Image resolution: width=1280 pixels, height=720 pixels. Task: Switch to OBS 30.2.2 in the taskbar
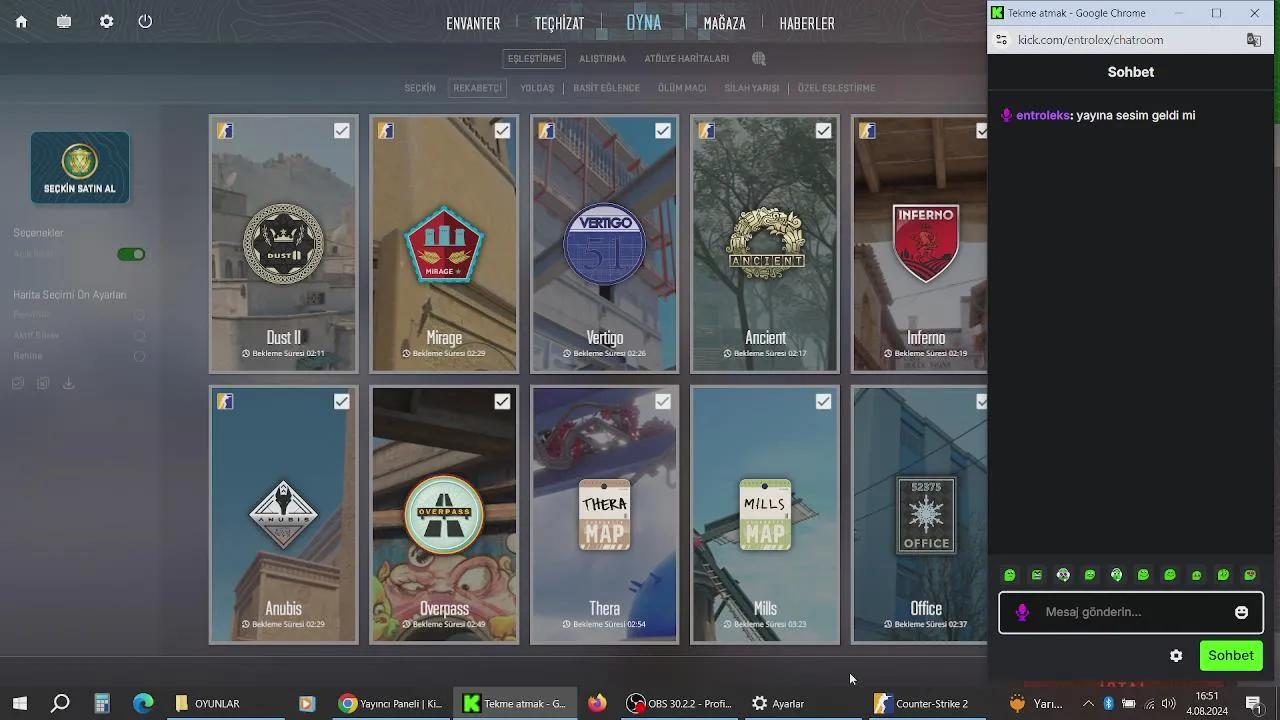[680, 703]
